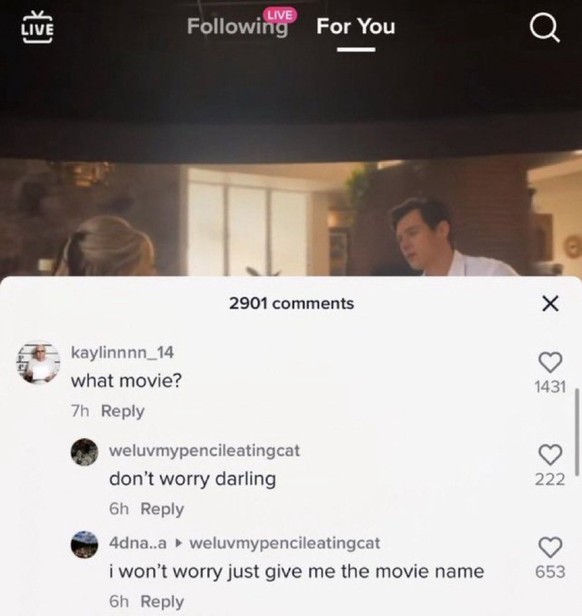Screen dimensions: 582x616
Task: Like kaylinnnn_14's comment with heart
Action: [550, 362]
